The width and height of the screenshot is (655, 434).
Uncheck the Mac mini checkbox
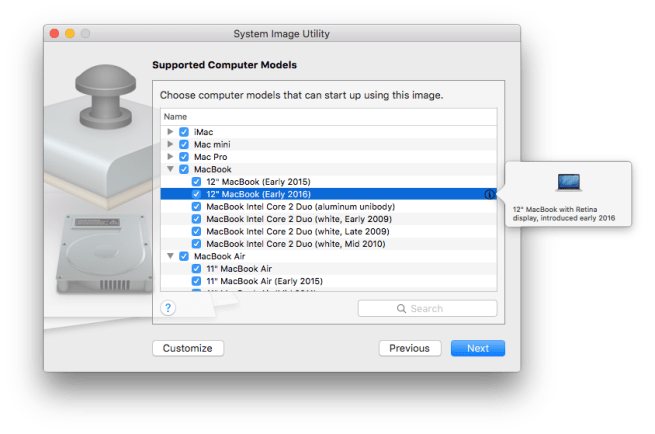(184, 145)
